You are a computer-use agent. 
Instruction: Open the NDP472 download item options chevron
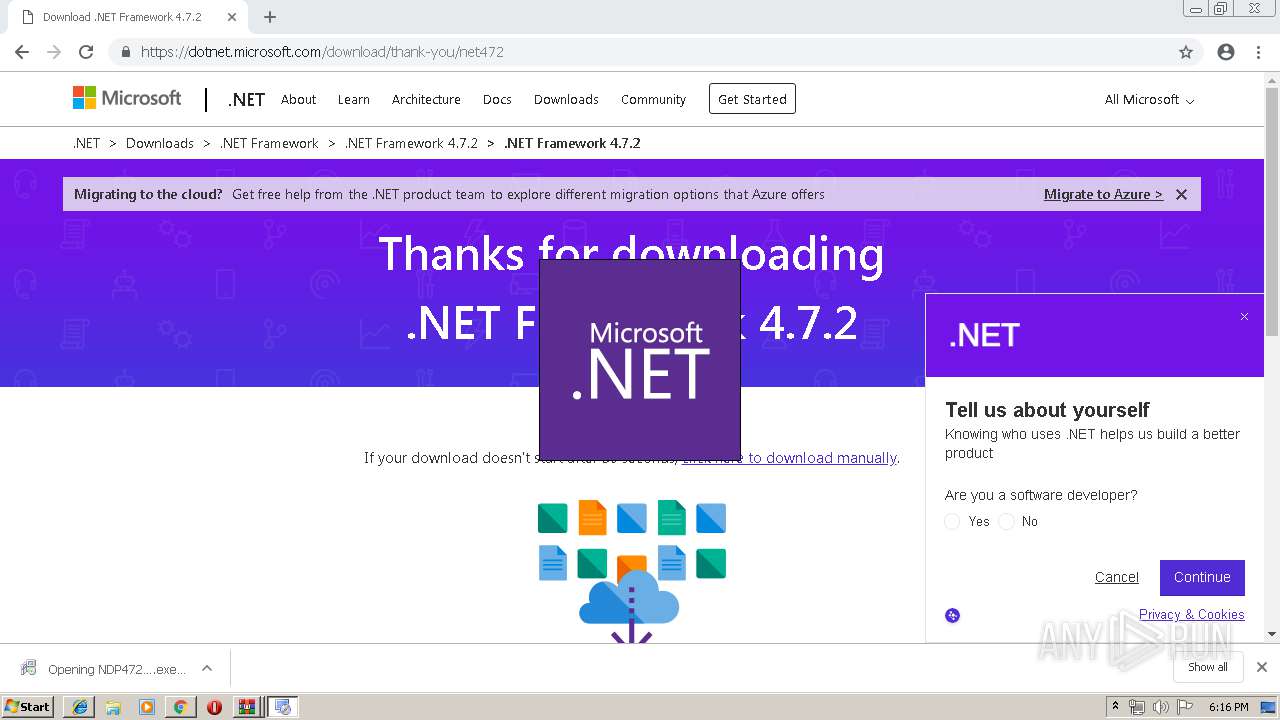(x=207, y=668)
